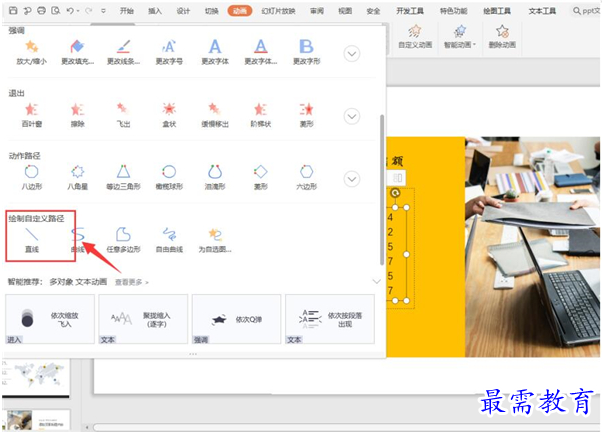Select the 曲线 custom path tool

pos(78,240)
